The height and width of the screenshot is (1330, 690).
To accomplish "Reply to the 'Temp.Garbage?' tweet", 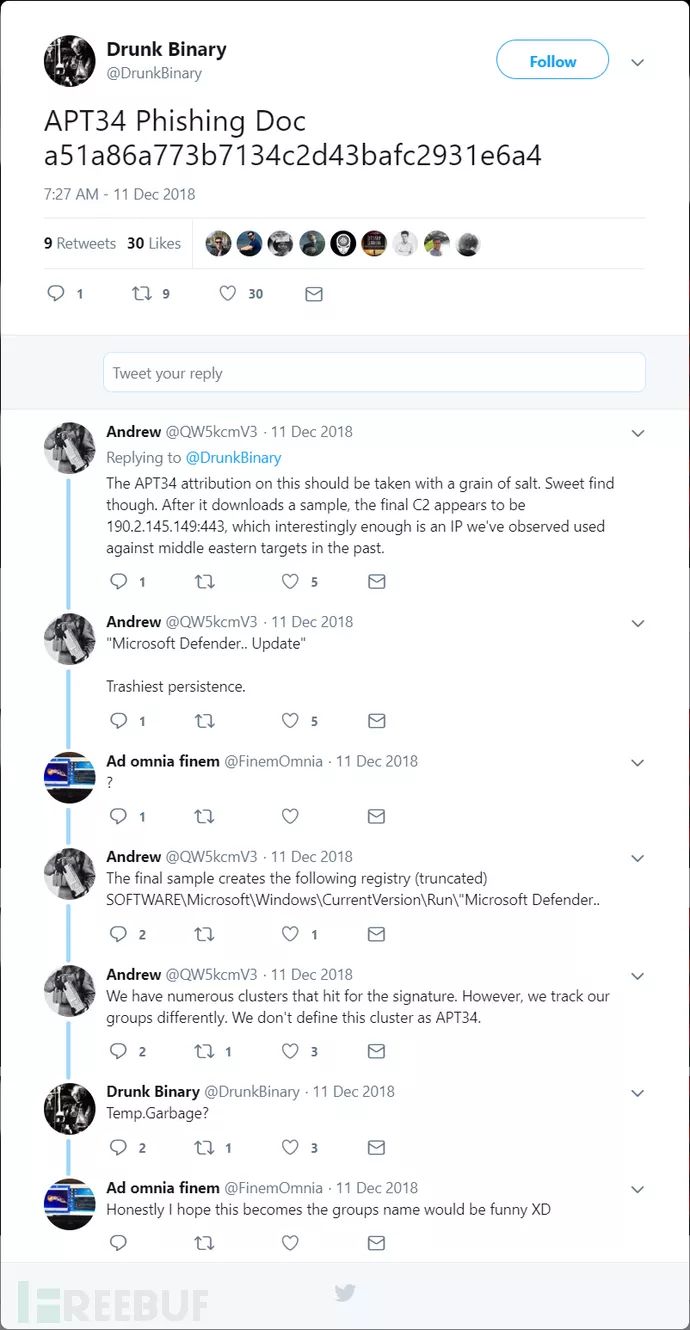I will click(118, 1148).
